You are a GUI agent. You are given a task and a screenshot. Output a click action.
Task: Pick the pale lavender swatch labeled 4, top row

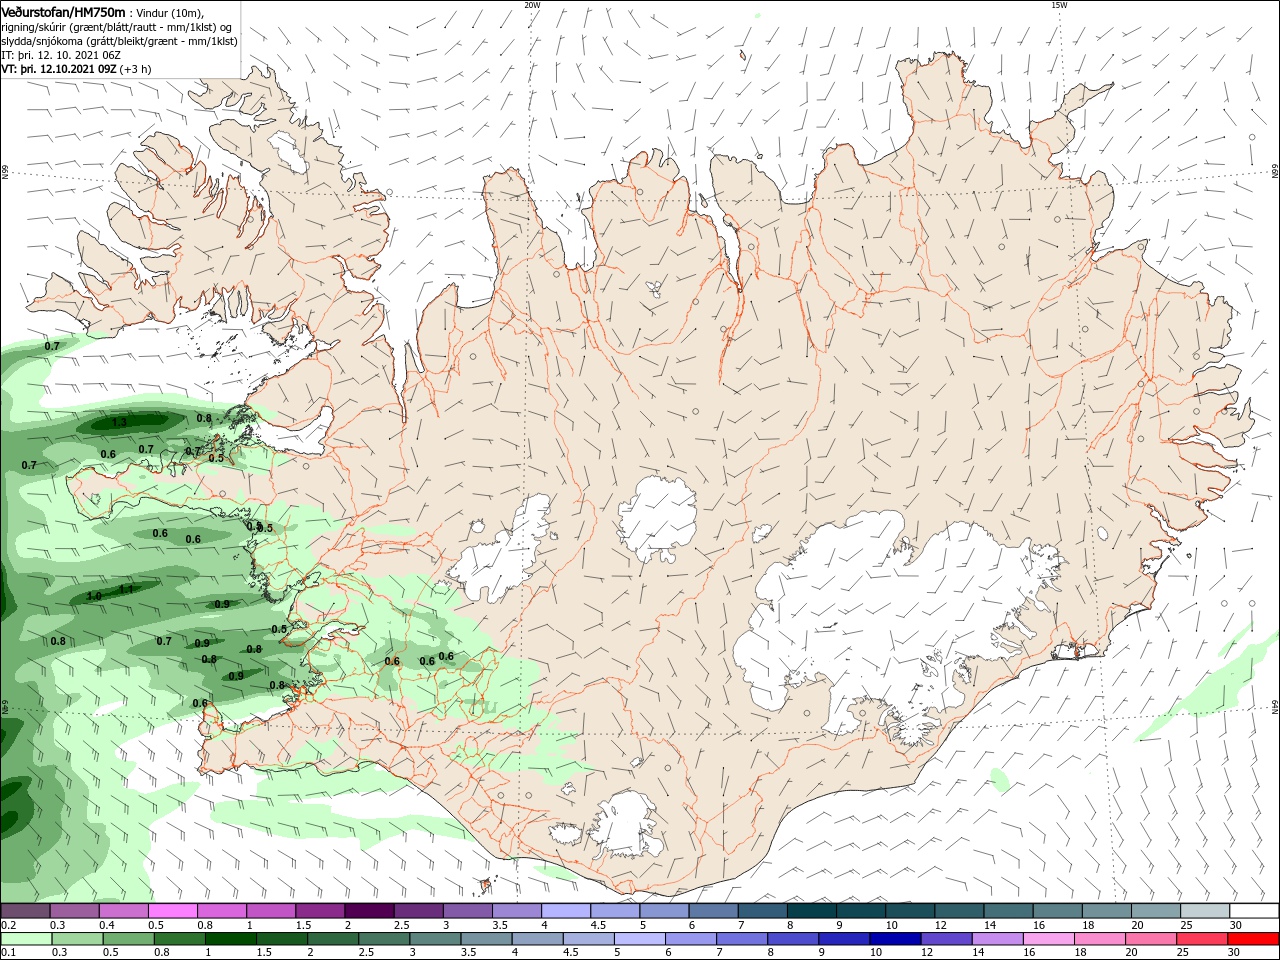(x=566, y=911)
